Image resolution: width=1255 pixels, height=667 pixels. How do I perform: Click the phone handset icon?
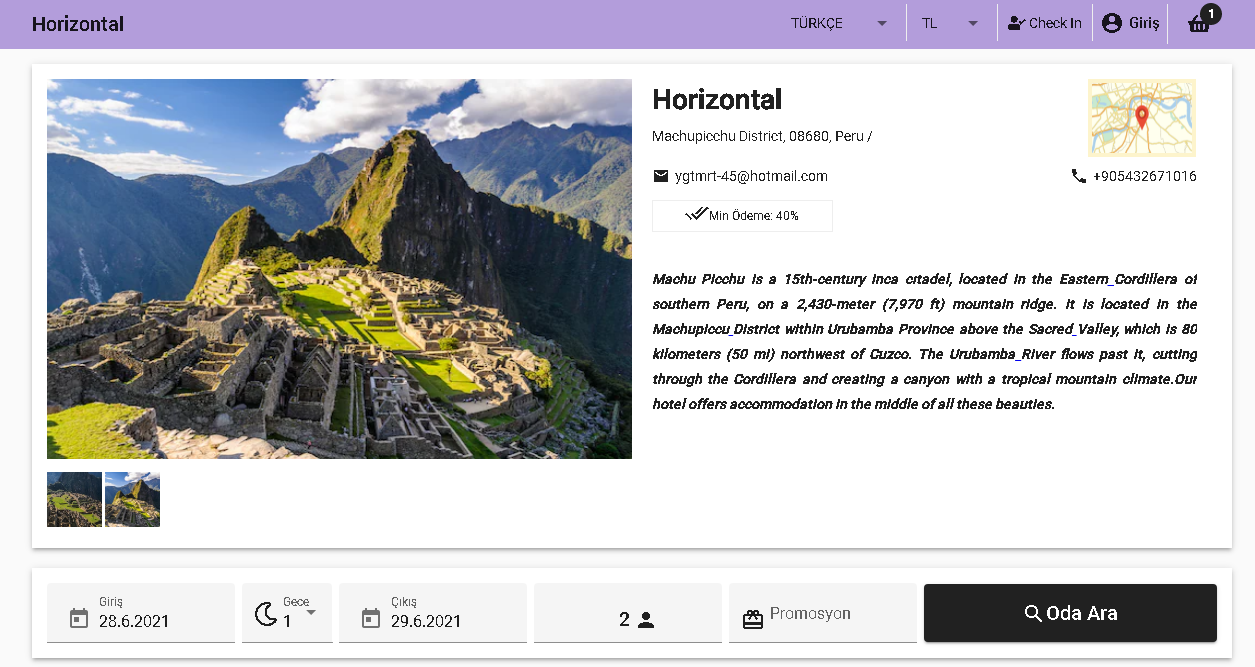(x=1078, y=176)
